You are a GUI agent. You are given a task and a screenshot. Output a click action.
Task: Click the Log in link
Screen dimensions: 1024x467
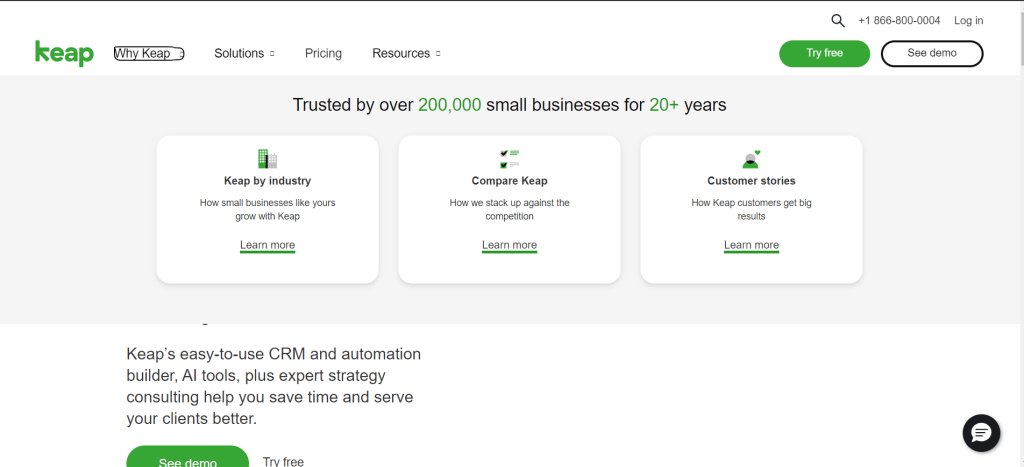click(968, 20)
